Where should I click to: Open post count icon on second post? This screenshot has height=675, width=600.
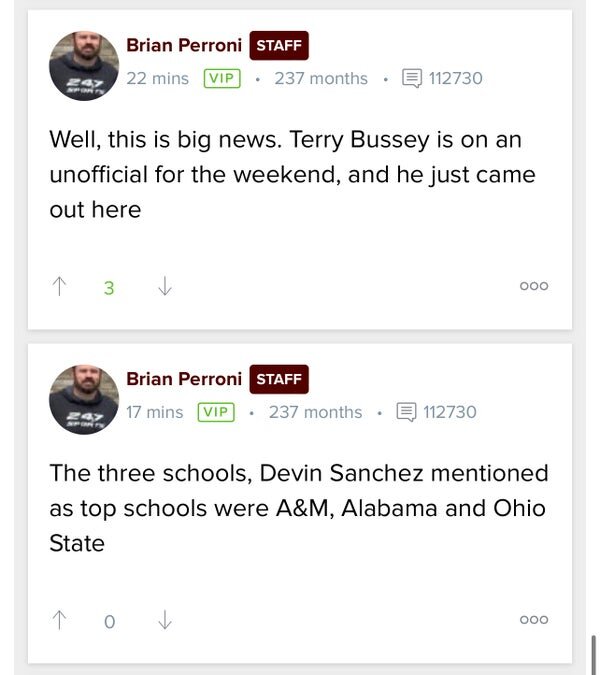click(x=406, y=411)
